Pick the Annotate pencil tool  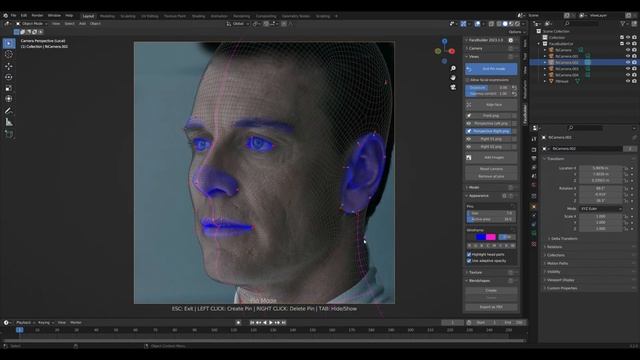[x=9, y=111]
